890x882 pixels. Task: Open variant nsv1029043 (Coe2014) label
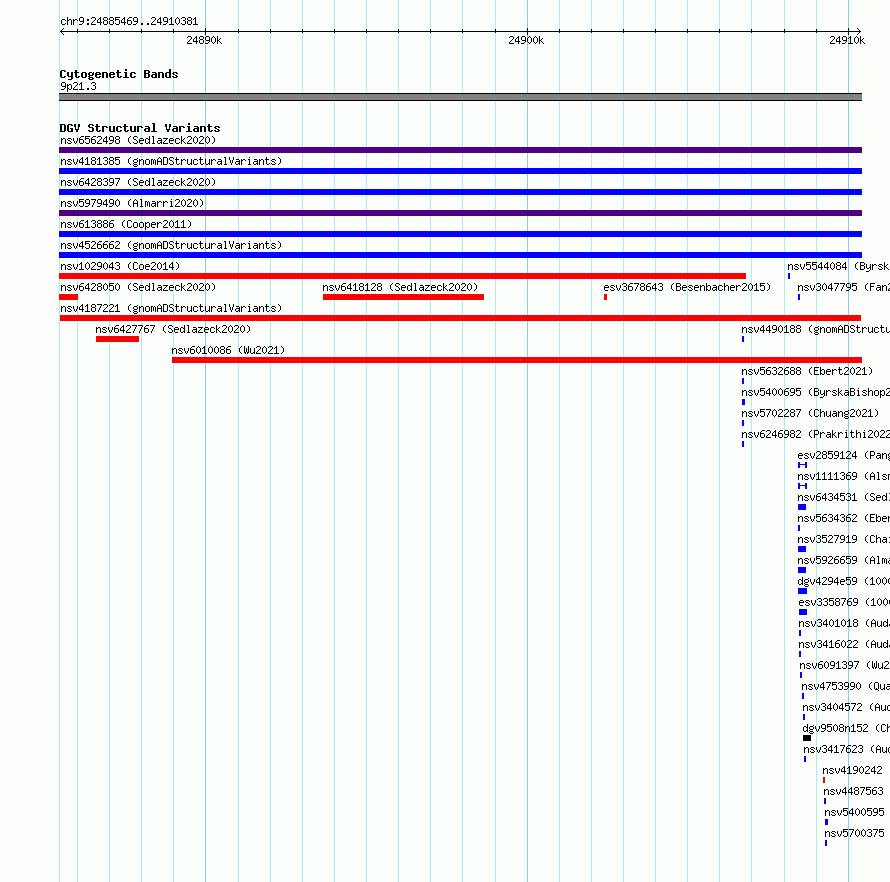[x=120, y=266]
